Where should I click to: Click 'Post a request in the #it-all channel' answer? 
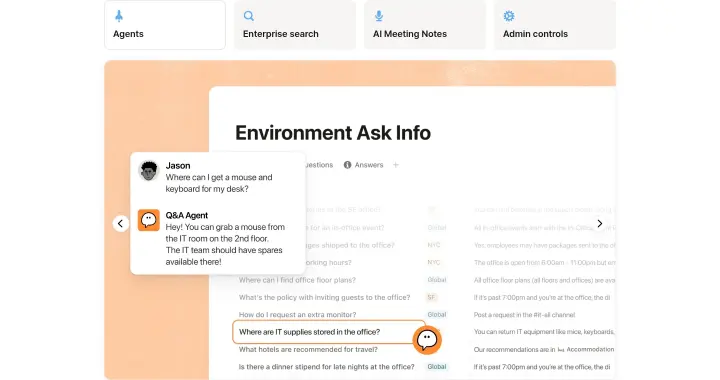tap(524, 315)
